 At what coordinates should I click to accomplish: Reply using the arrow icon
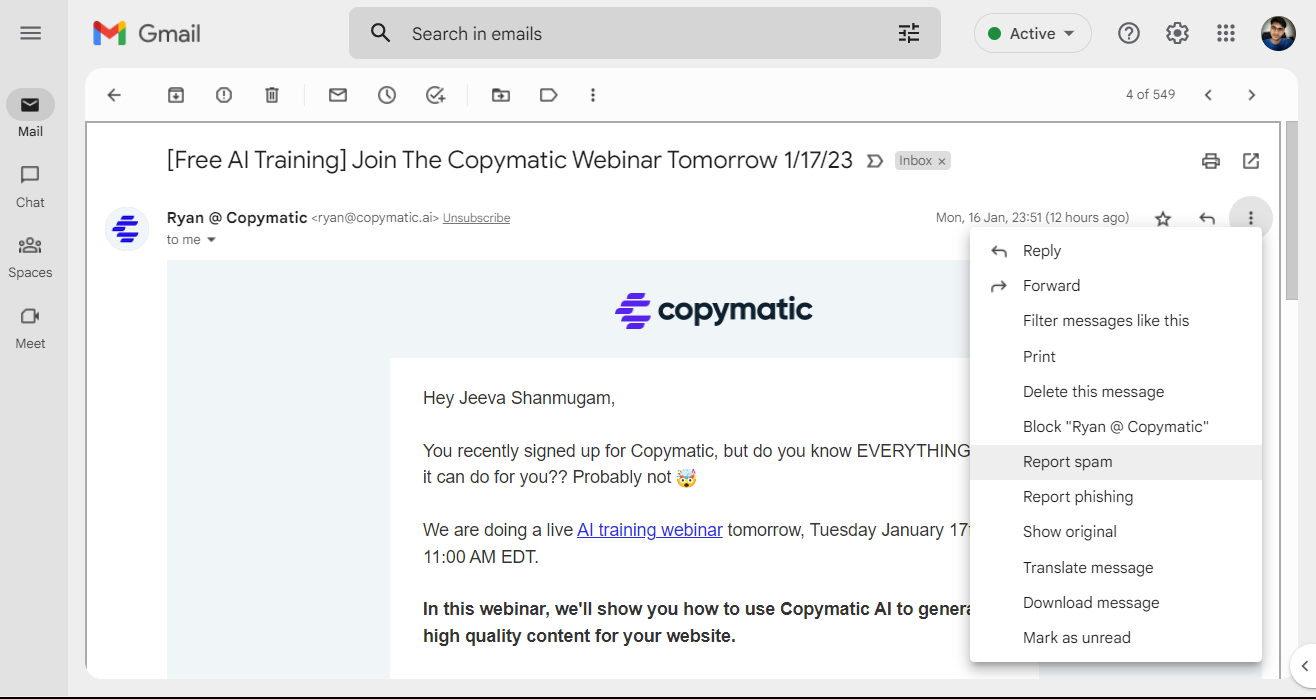click(1207, 218)
